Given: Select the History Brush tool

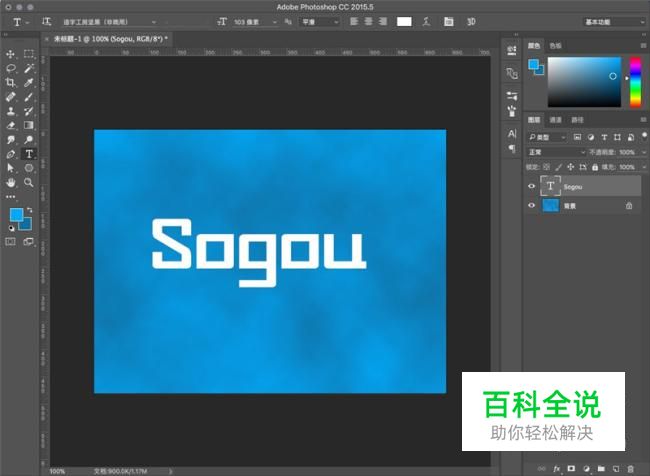Looking at the screenshot, I should [29, 111].
